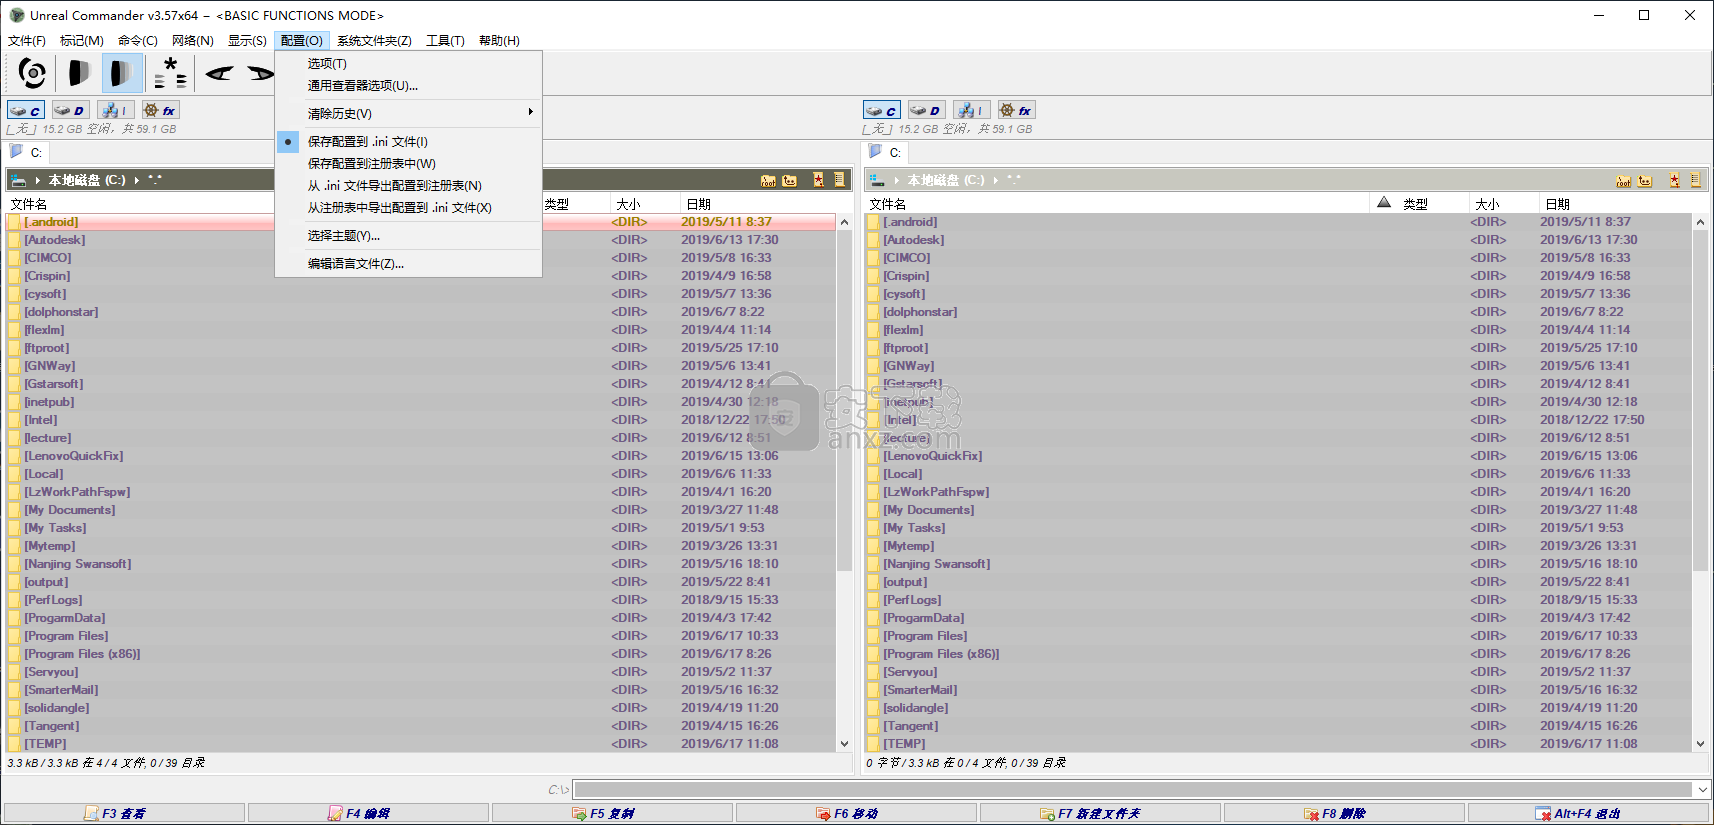Open the command line history dropdown

[1702, 790]
